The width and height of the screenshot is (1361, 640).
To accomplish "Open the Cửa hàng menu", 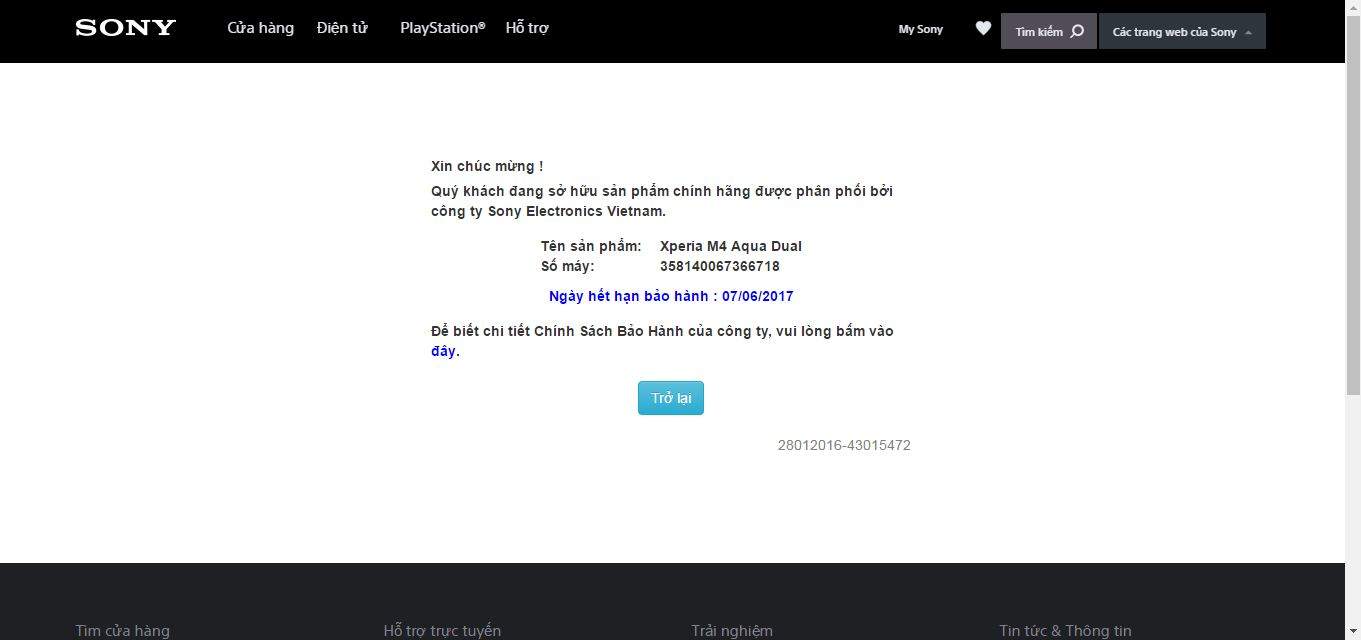I will 260,28.
